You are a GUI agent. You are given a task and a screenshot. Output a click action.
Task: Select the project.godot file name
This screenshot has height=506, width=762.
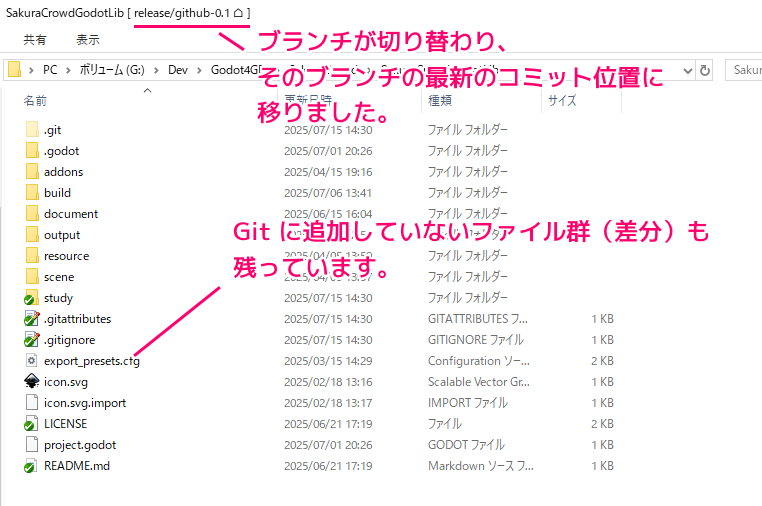click(x=78, y=445)
